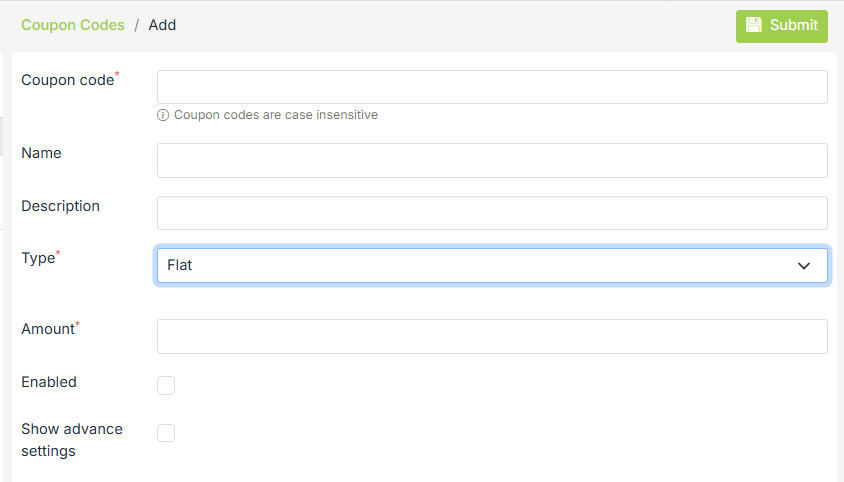Click into the Name text field

point(492,160)
